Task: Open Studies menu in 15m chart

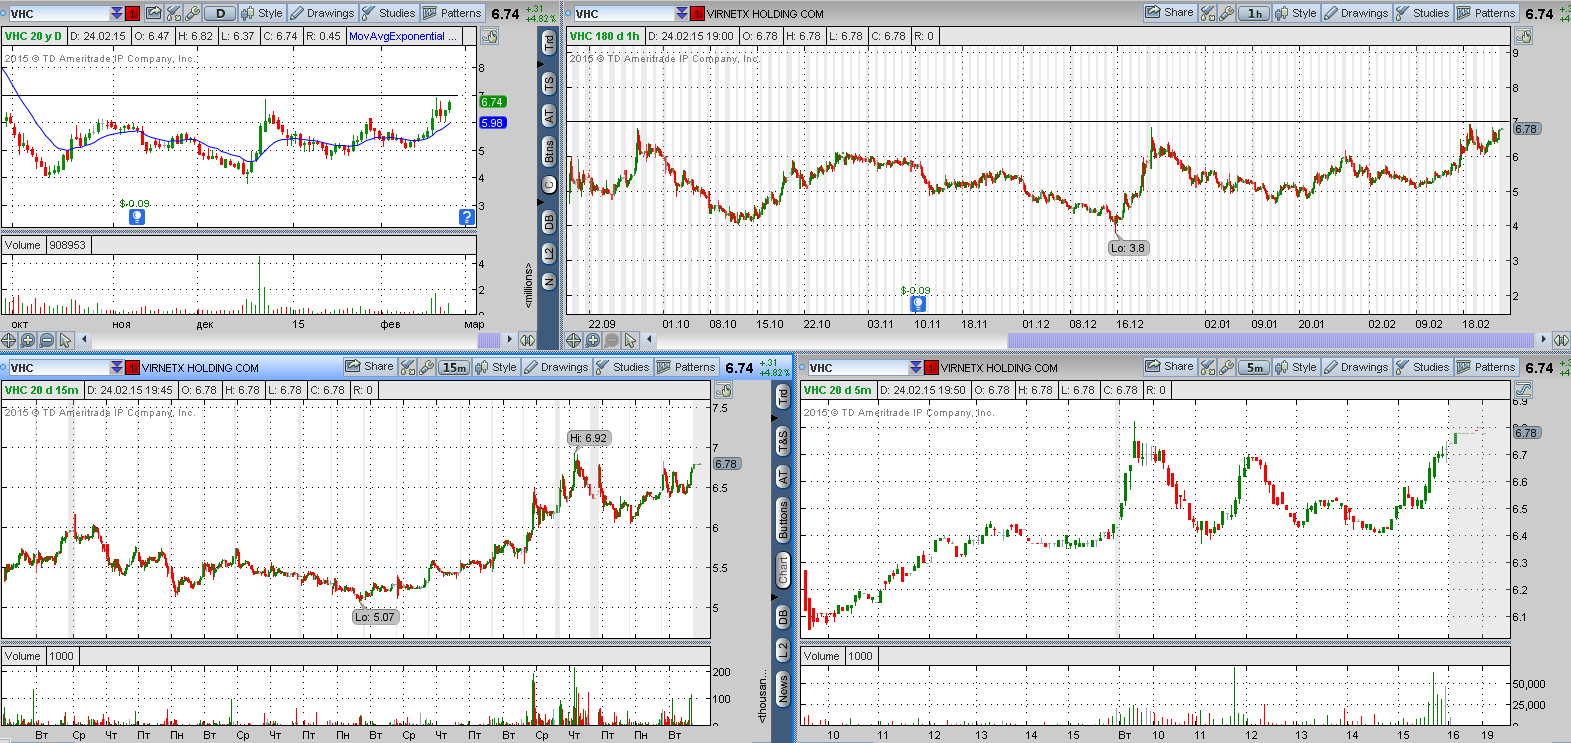Action: 623,367
